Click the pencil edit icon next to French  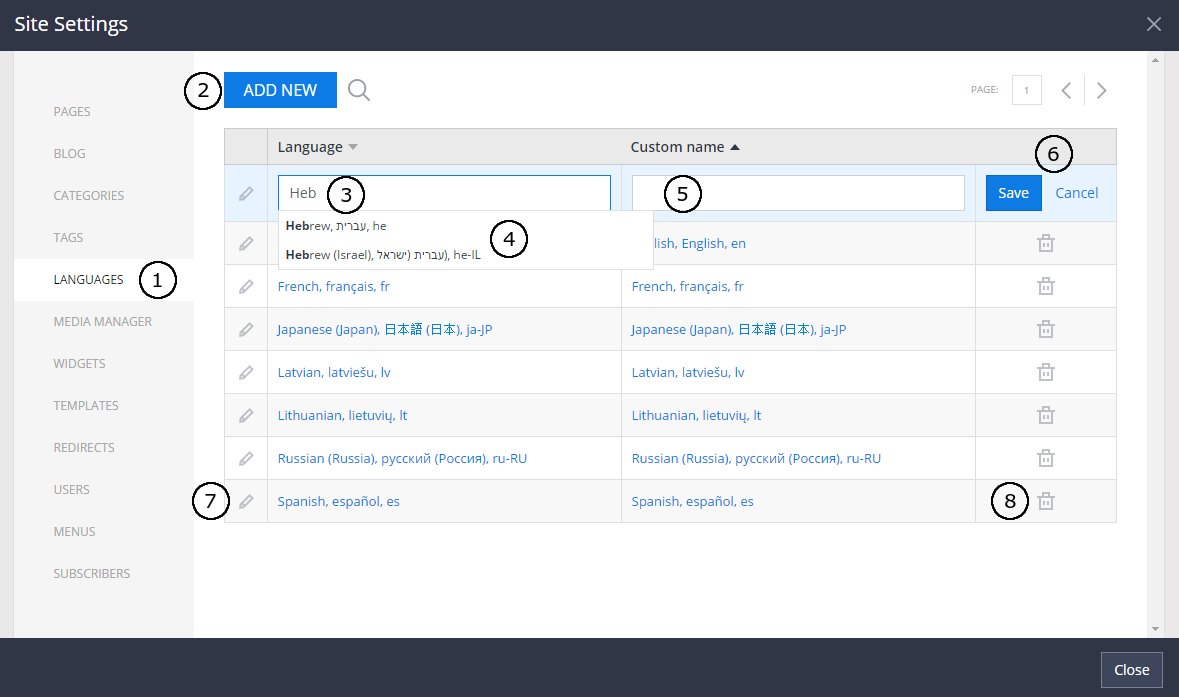click(246, 285)
